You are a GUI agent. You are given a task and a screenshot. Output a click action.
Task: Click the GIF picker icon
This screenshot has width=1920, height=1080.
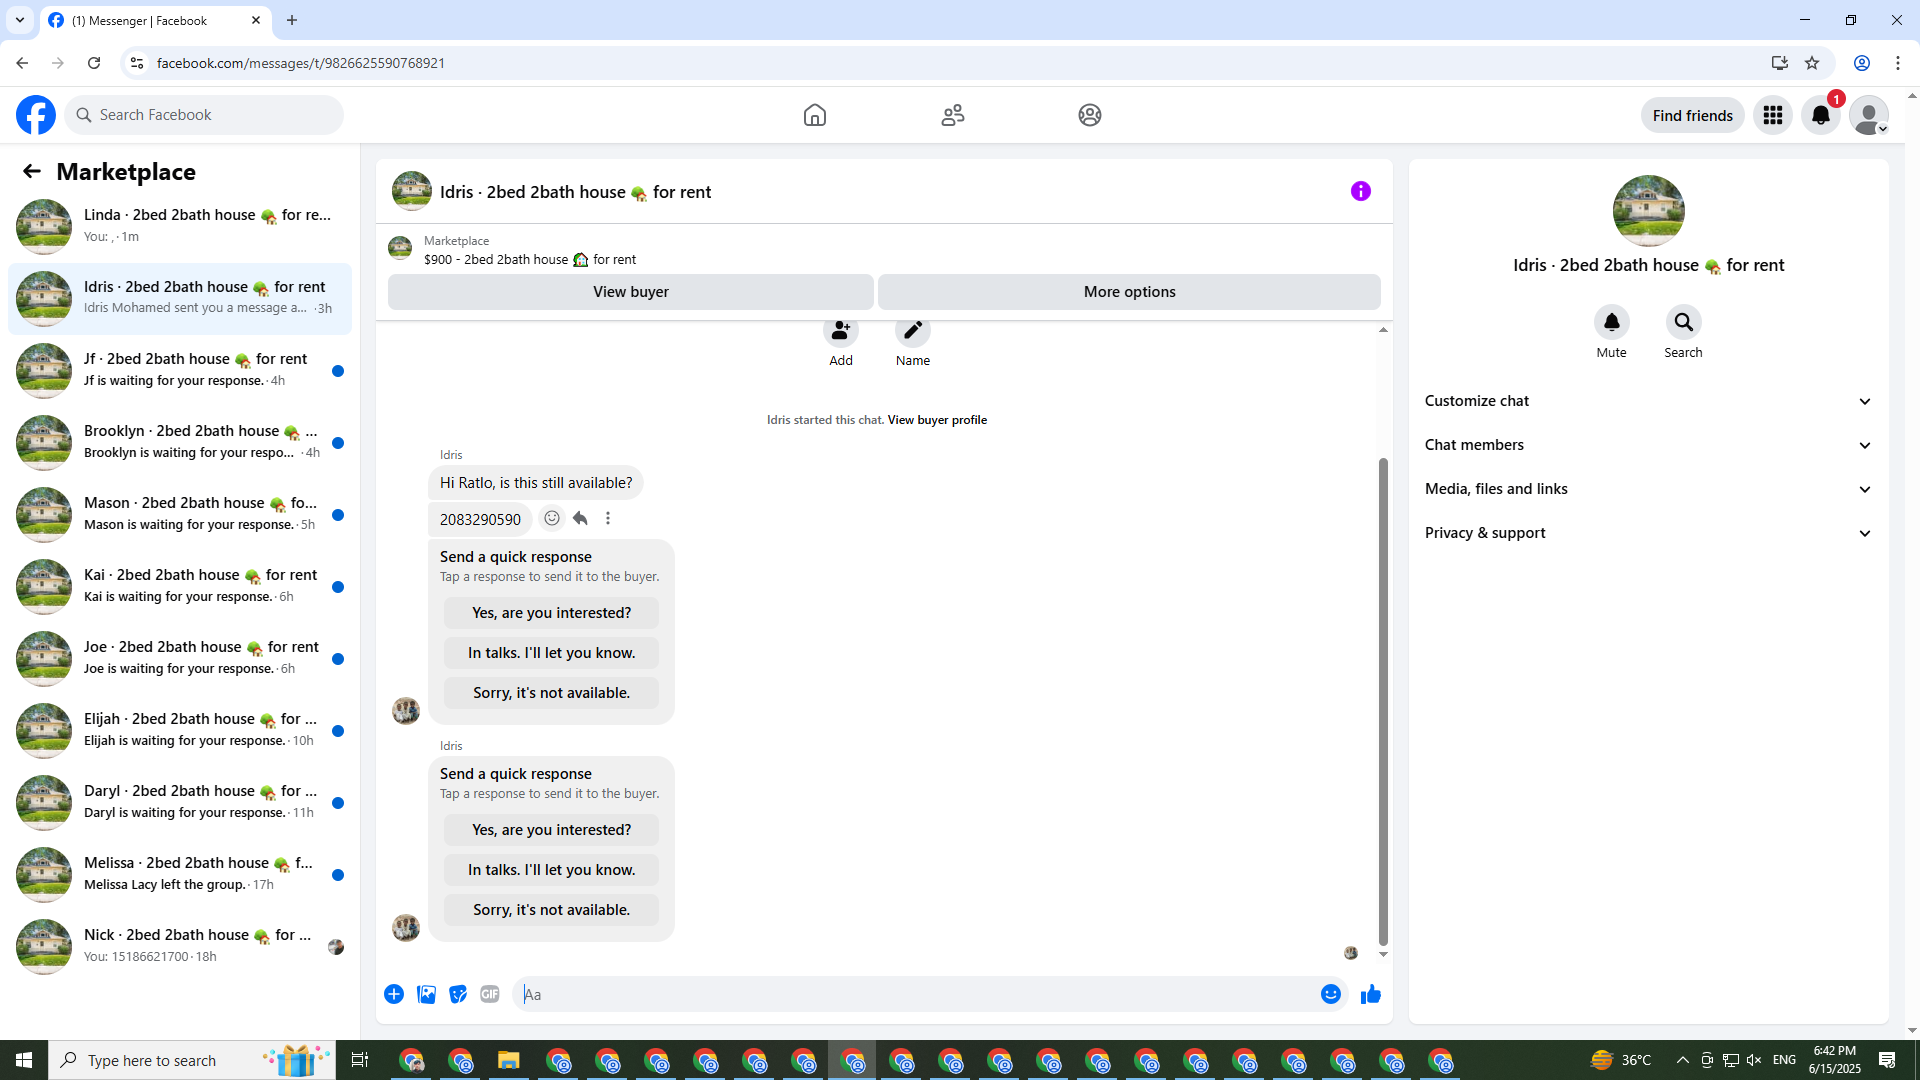tap(489, 994)
